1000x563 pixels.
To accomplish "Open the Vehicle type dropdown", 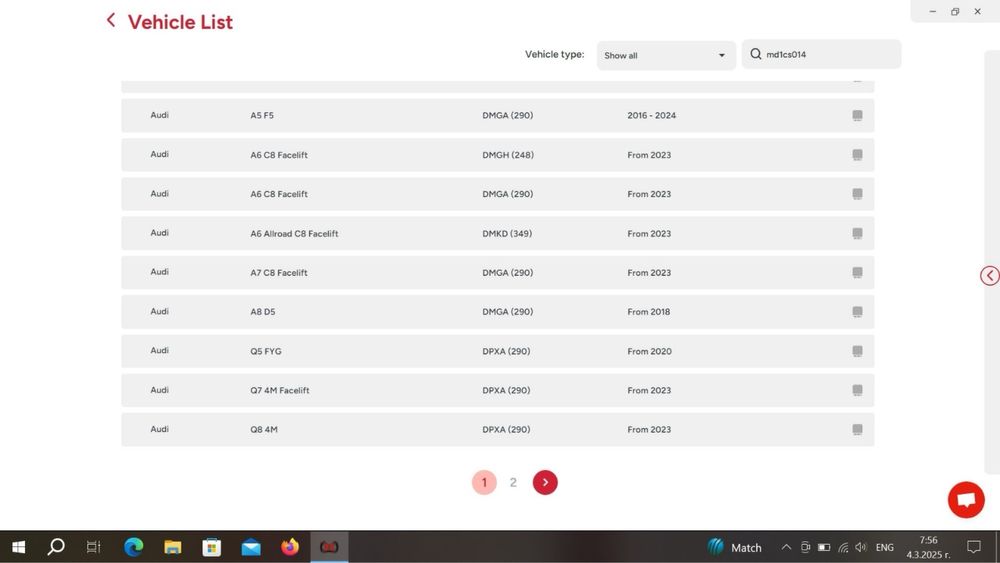I will coord(666,55).
